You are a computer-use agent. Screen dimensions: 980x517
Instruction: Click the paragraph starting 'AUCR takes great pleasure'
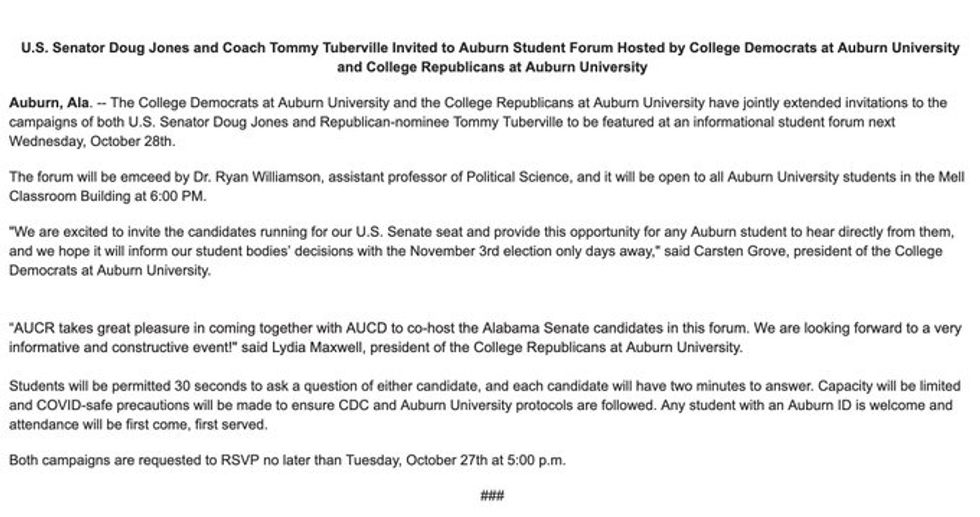coord(485,338)
